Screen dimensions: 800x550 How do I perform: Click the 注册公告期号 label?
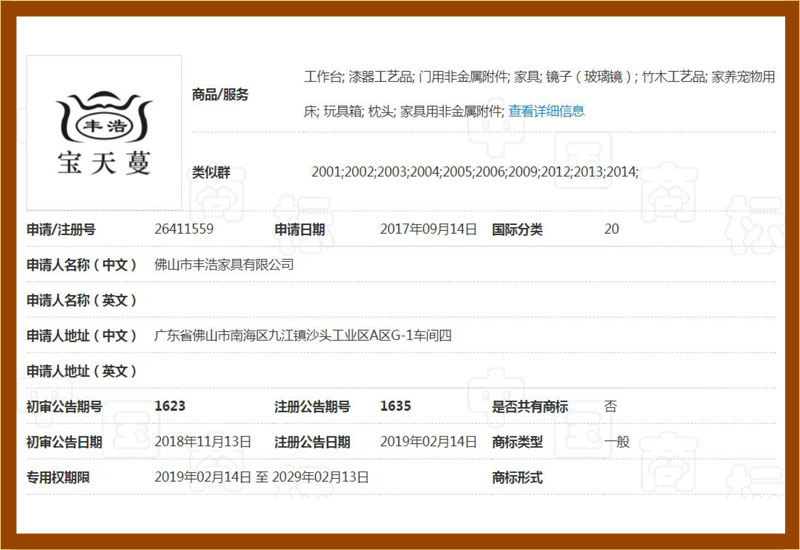pos(312,407)
